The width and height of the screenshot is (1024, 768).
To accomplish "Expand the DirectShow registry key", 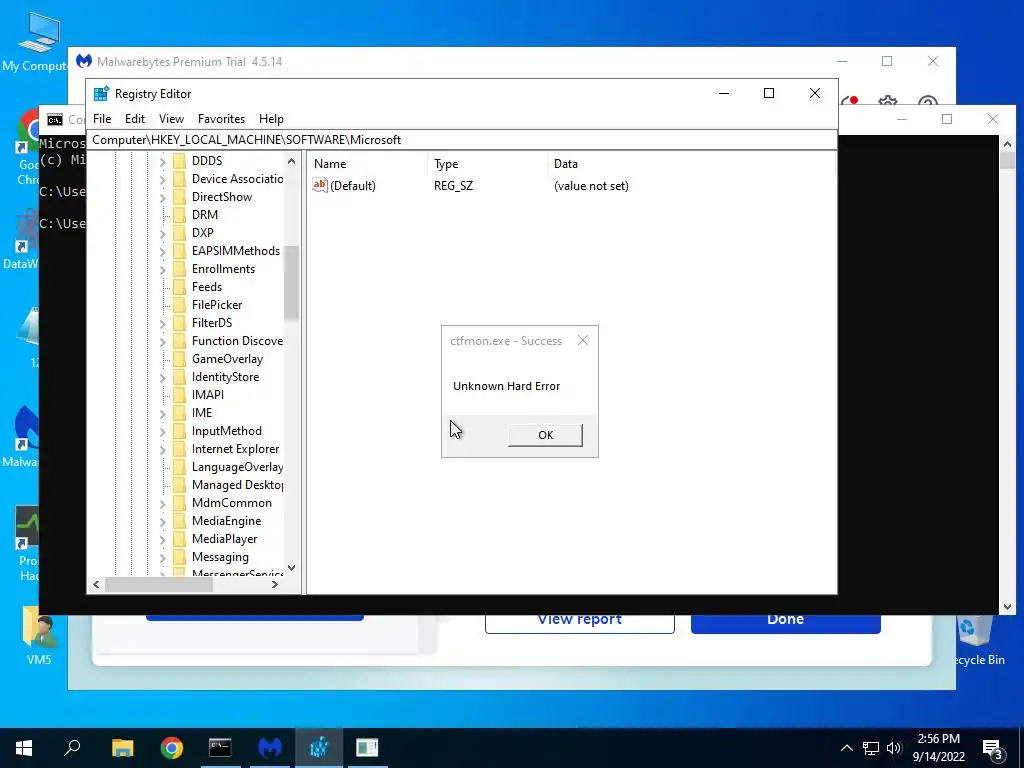I will 163,197.
